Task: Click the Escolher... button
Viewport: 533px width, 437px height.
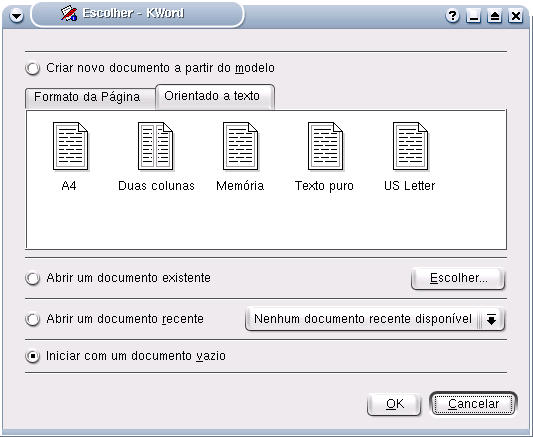Action: [458, 279]
